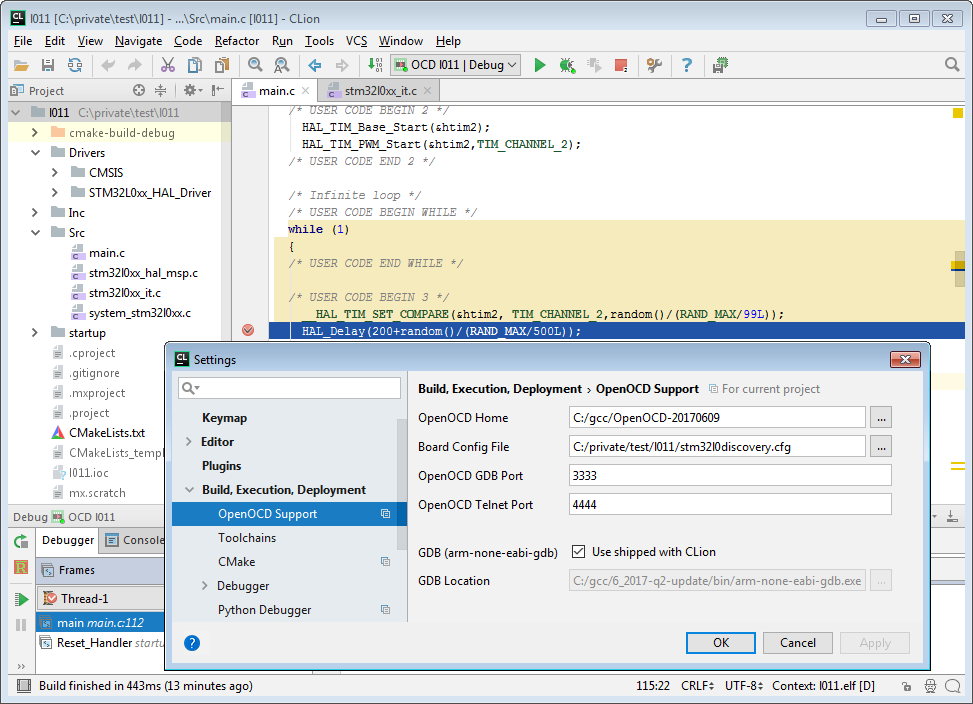973x704 pixels.
Task: Browse for Board Config File
Action: (881, 447)
